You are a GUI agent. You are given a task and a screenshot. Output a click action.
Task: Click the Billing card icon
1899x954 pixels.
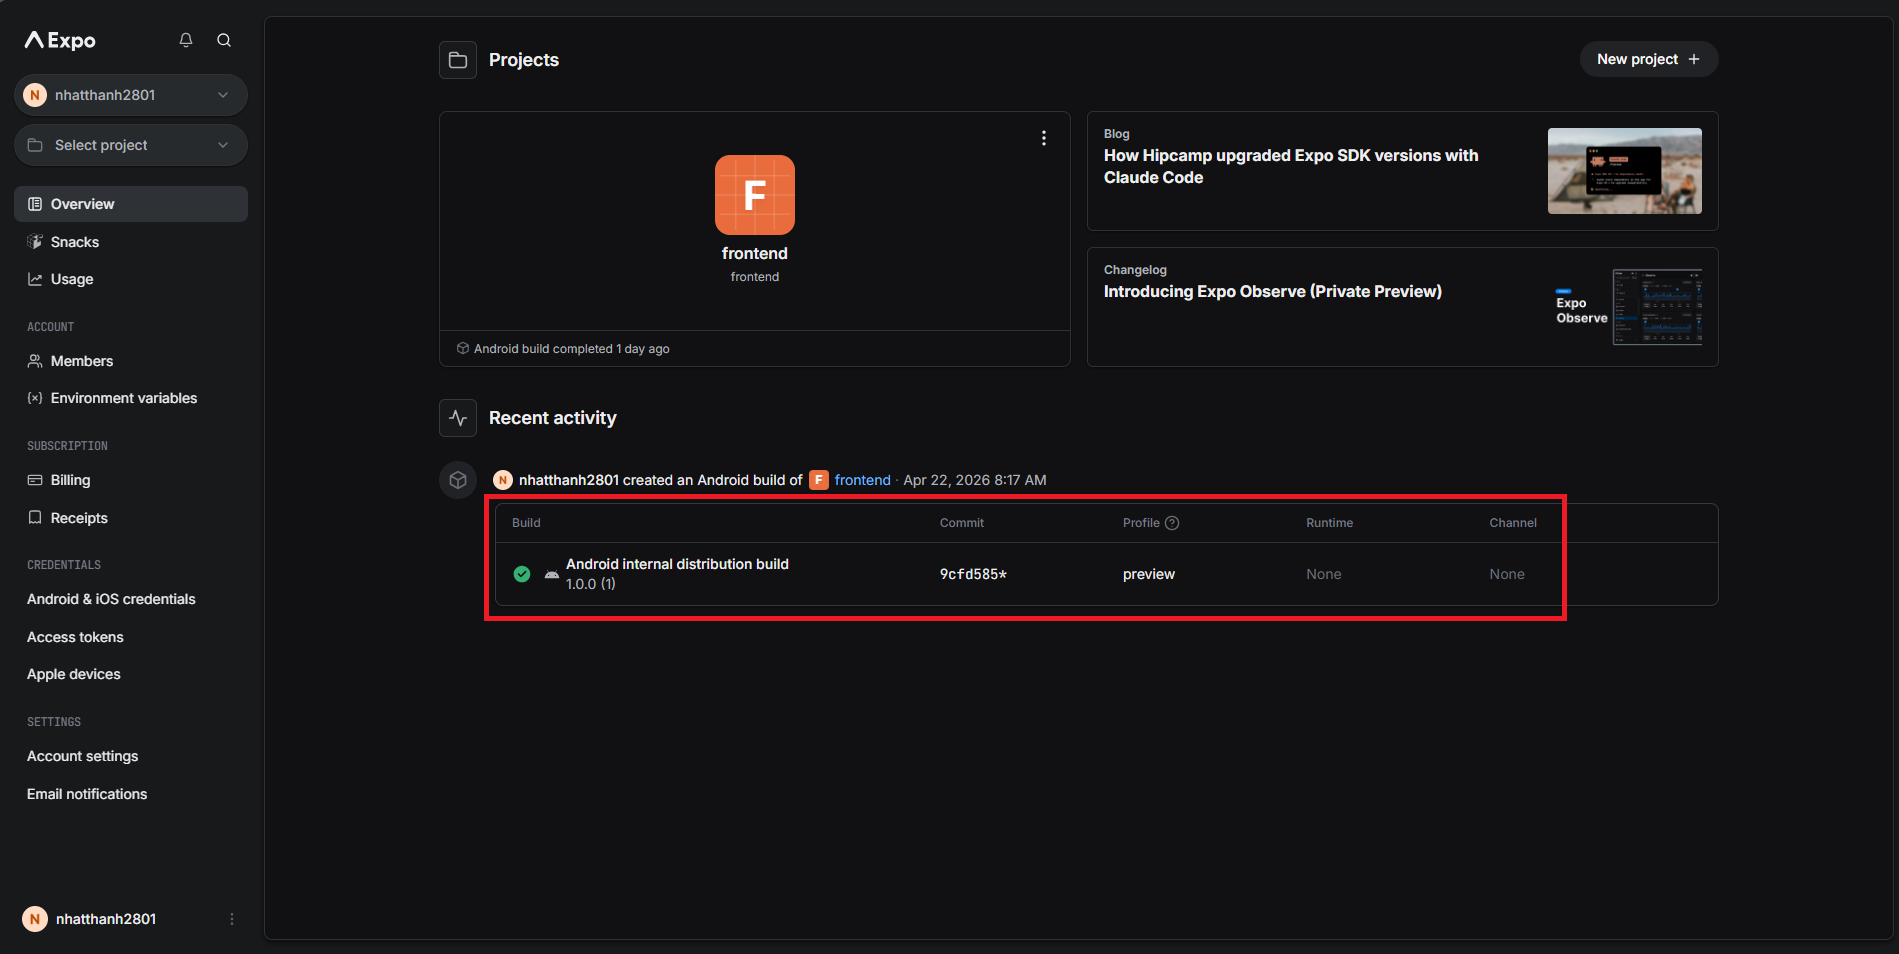[x=35, y=480]
